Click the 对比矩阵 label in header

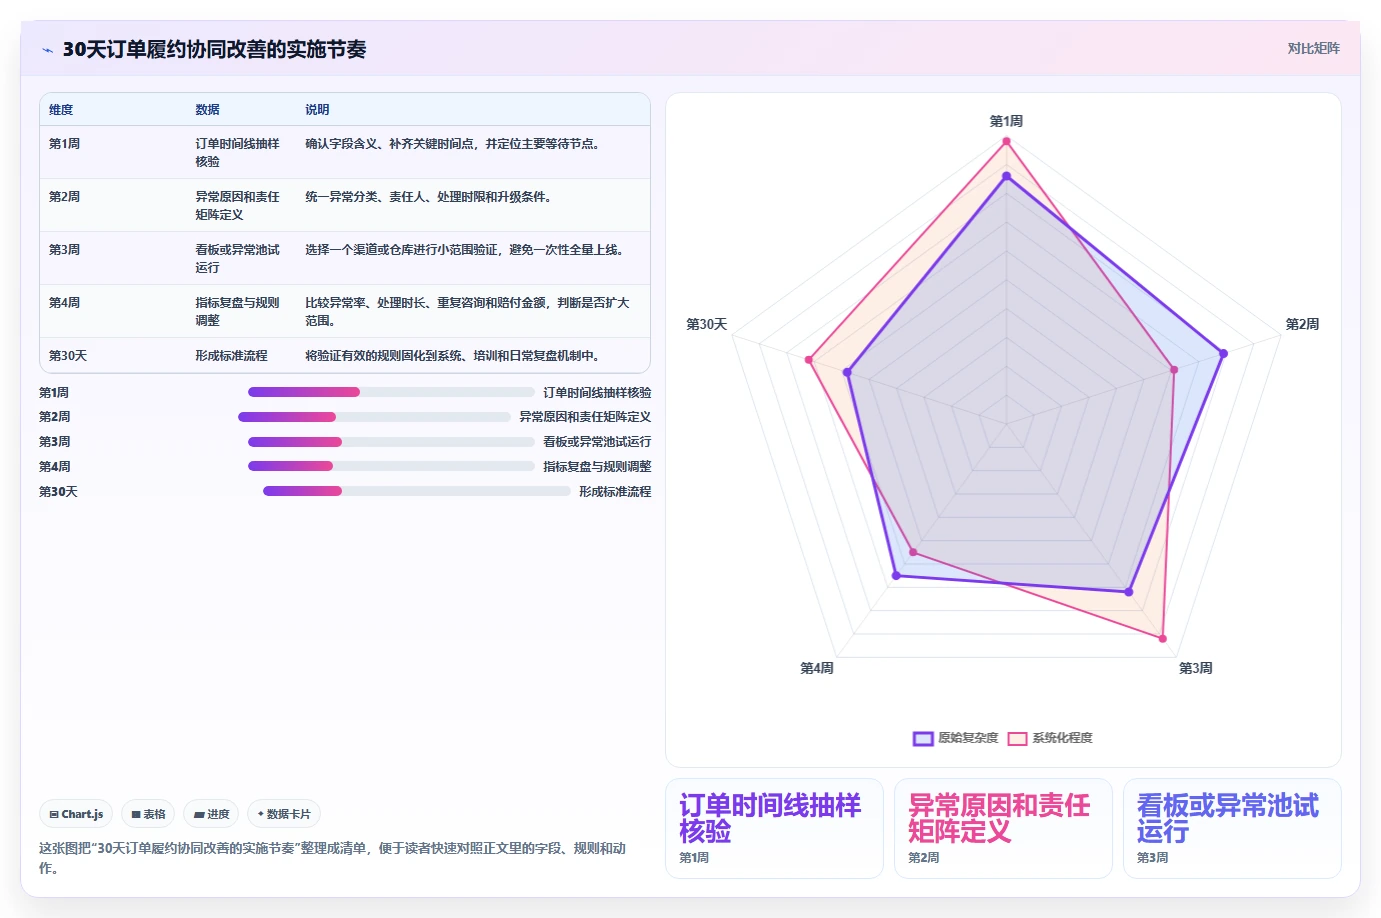[x=1313, y=48]
